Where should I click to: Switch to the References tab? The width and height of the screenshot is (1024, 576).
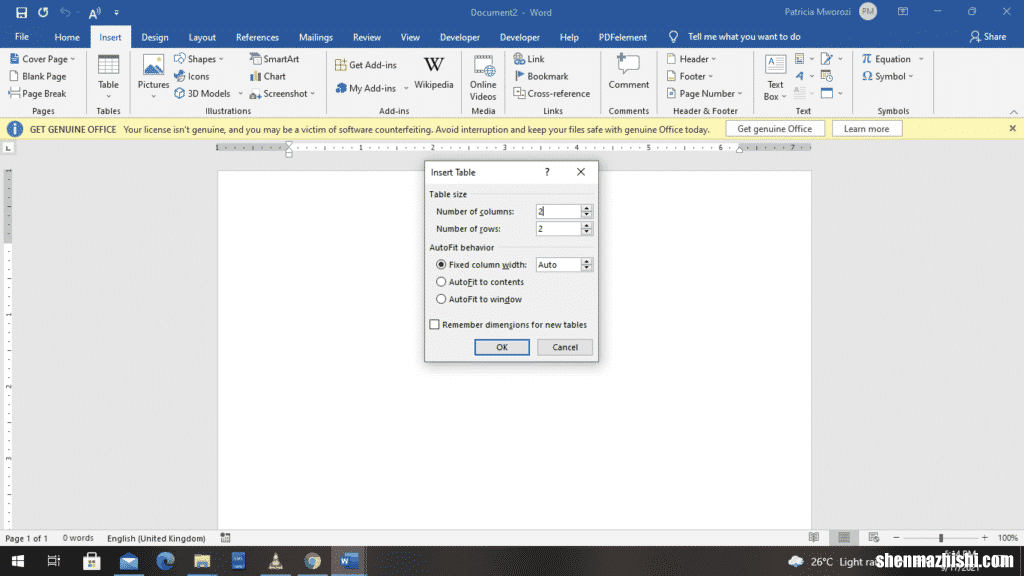(257, 37)
